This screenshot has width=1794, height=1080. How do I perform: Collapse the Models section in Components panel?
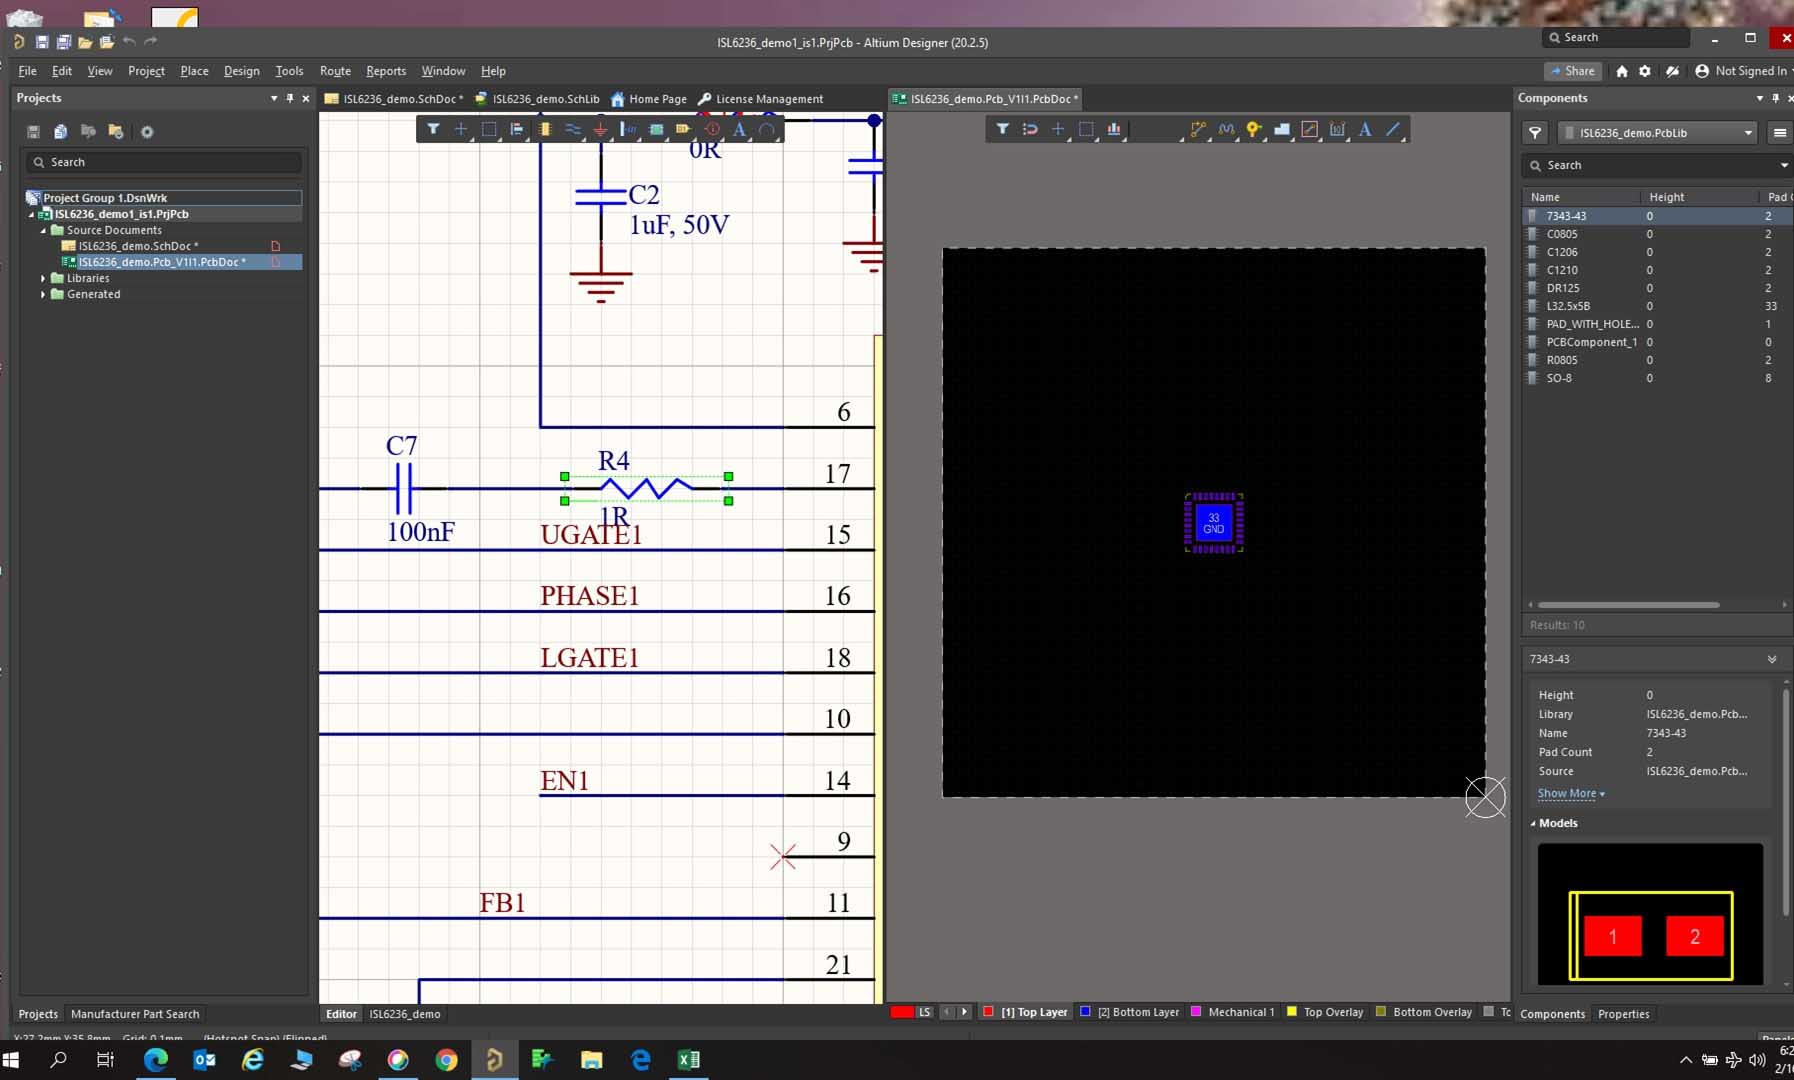coord(1533,824)
